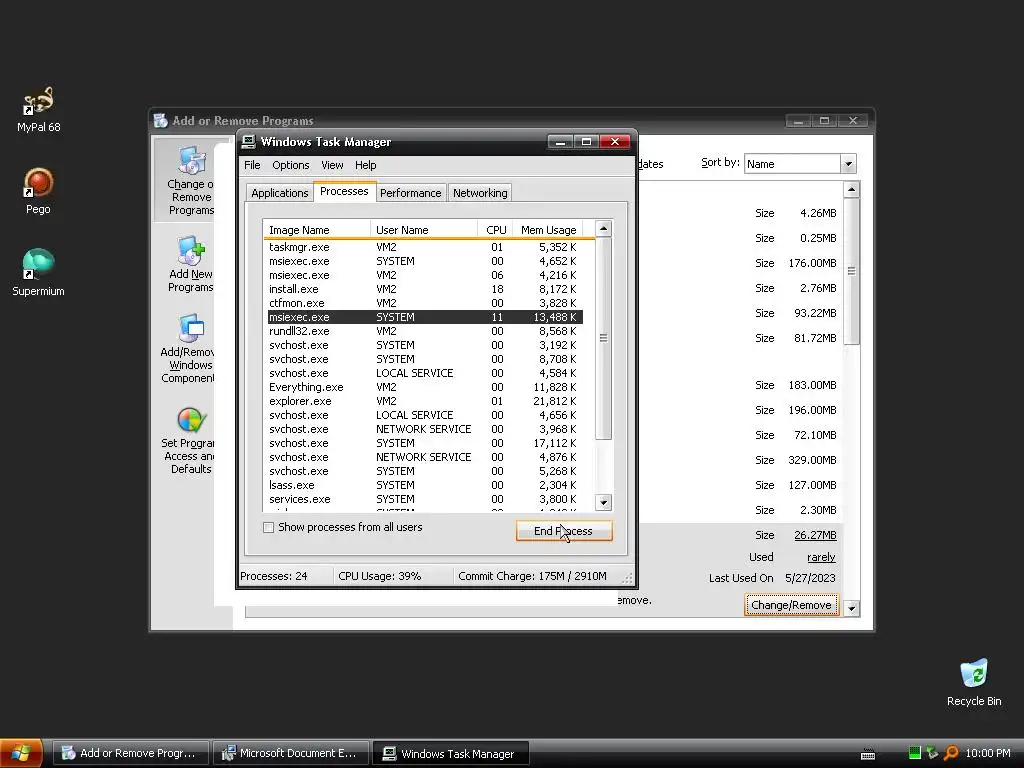Image resolution: width=1024 pixels, height=768 pixels.
Task: Select svchost.exe using 17,112 K
Action: coord(423,443)
